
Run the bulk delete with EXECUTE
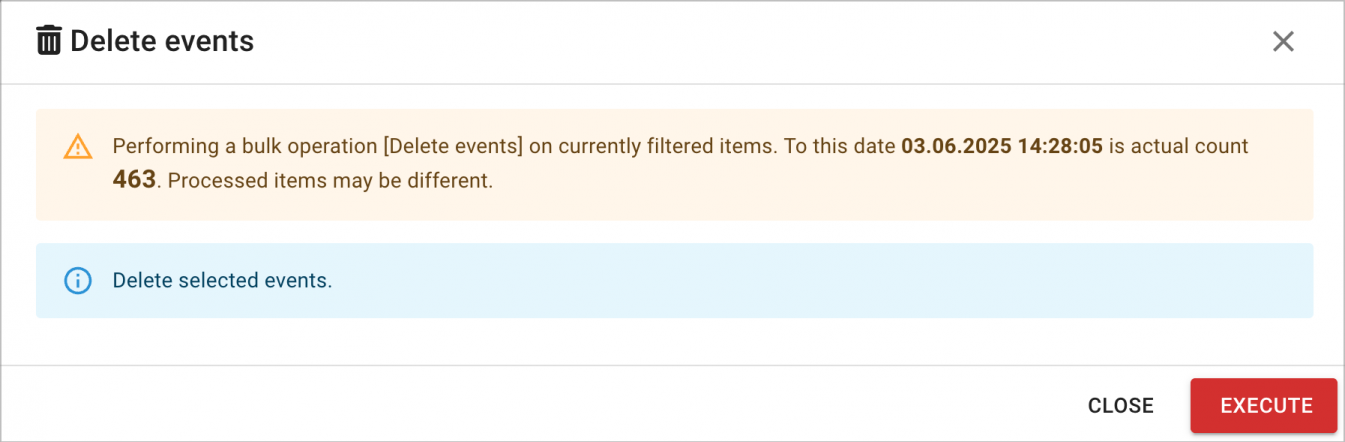(1266, 406)
